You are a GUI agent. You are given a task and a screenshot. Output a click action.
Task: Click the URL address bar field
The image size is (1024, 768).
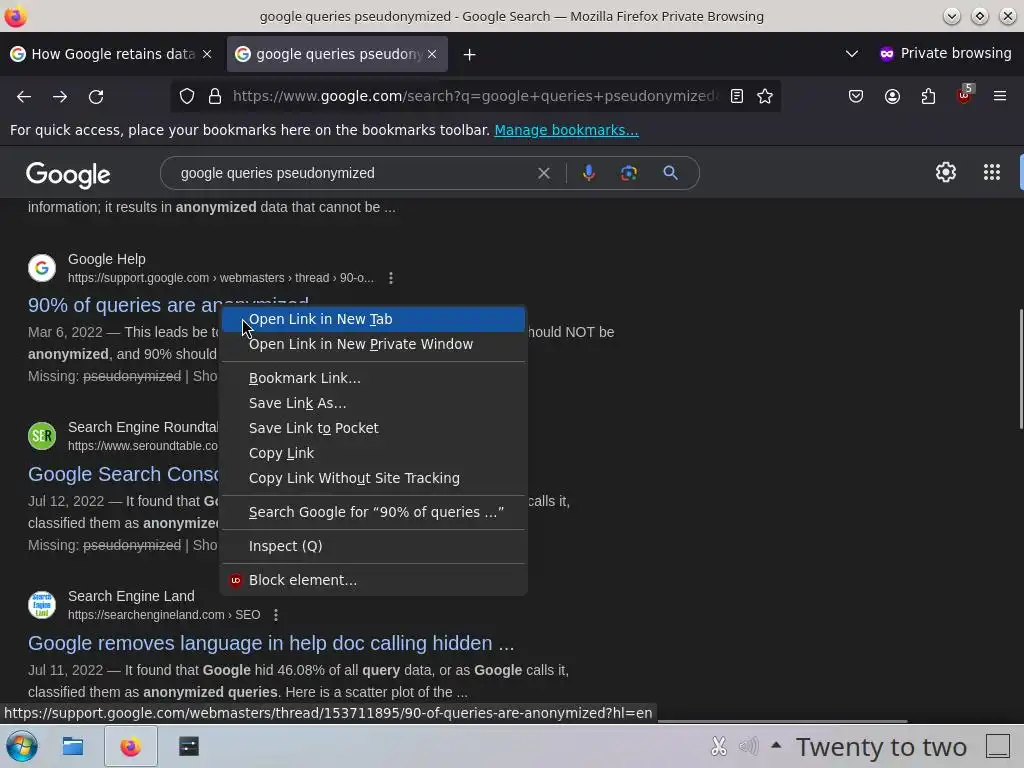[473, 97]
